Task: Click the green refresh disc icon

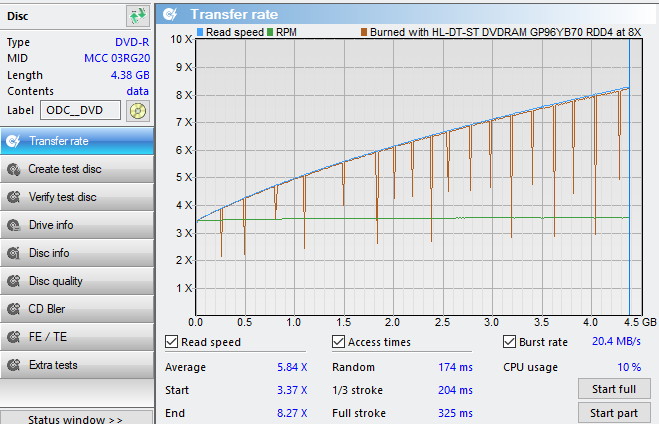Action: click(x=137, y=16)
